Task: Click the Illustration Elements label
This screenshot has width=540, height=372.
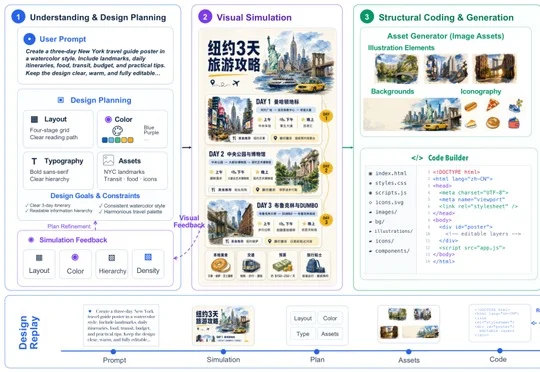Action: (401, 48)
